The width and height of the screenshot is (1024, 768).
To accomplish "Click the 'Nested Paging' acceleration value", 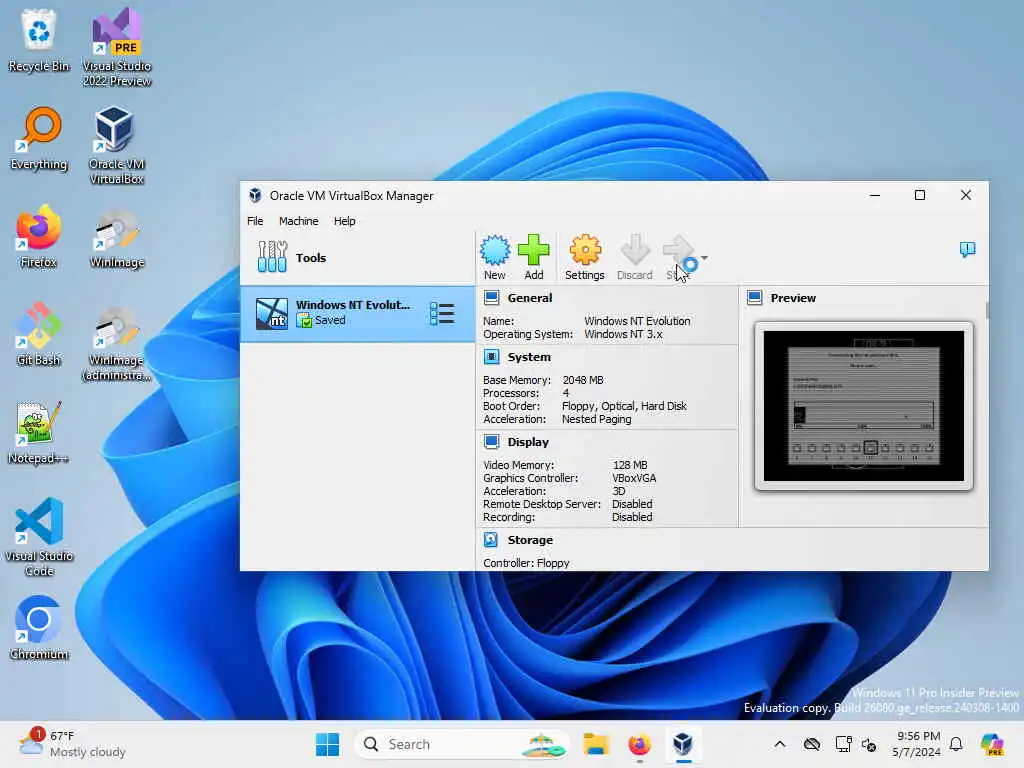I will [x=596, y=419].
